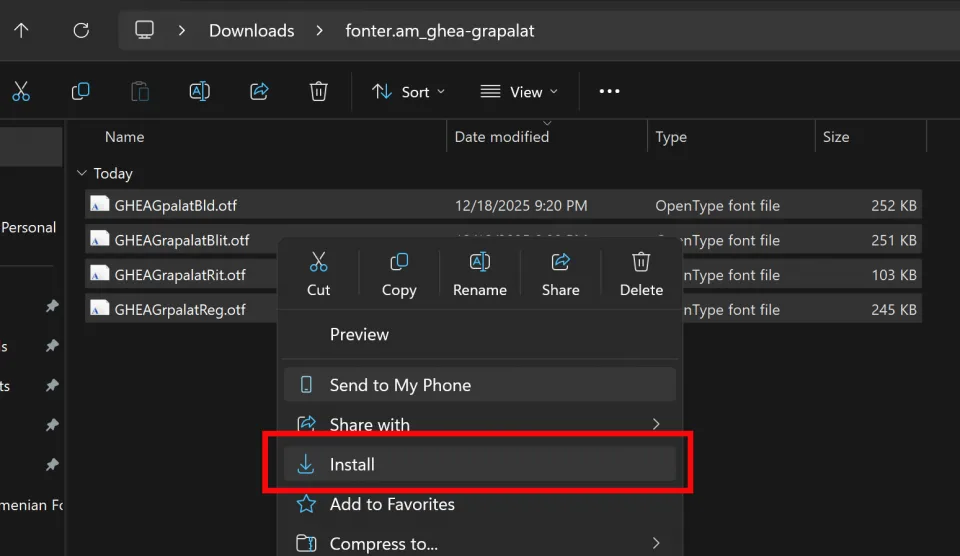The width and height of the screenshot is (960, 556).
Task: Delete using the toolbar trash icon
Action: pyautogui.click(x=318, y=91)
